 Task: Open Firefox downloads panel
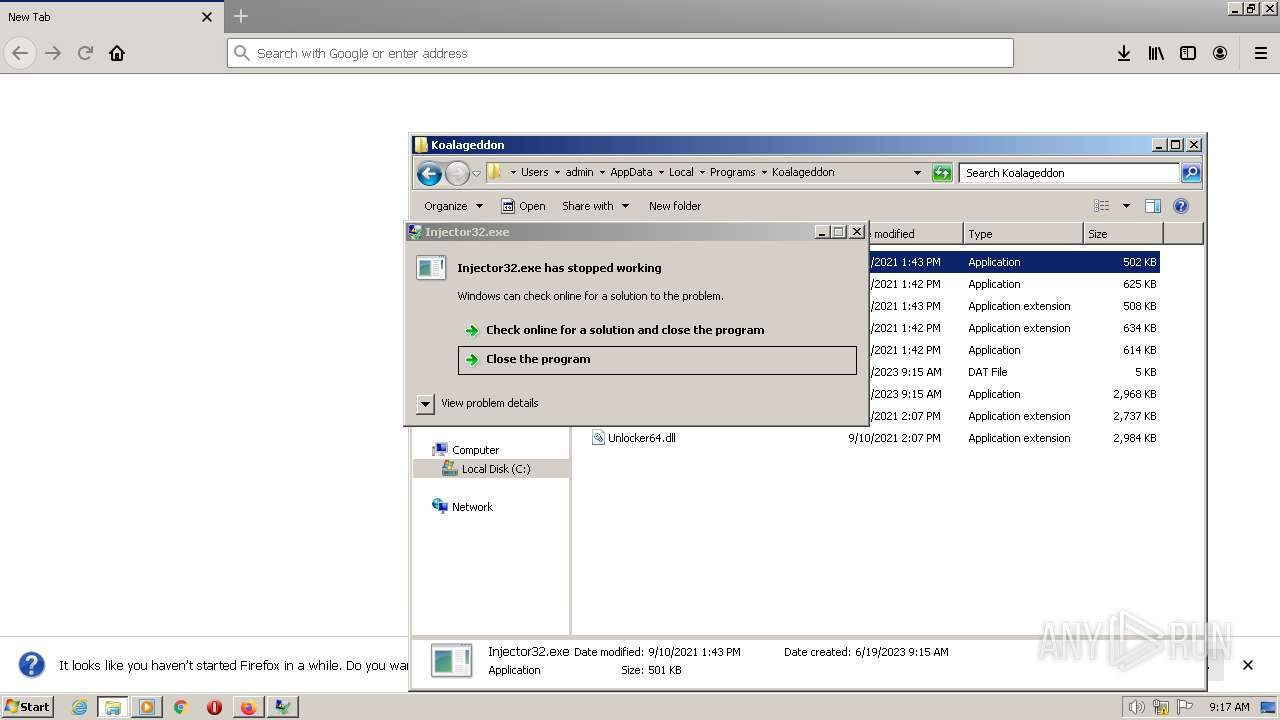(1124, 53)
